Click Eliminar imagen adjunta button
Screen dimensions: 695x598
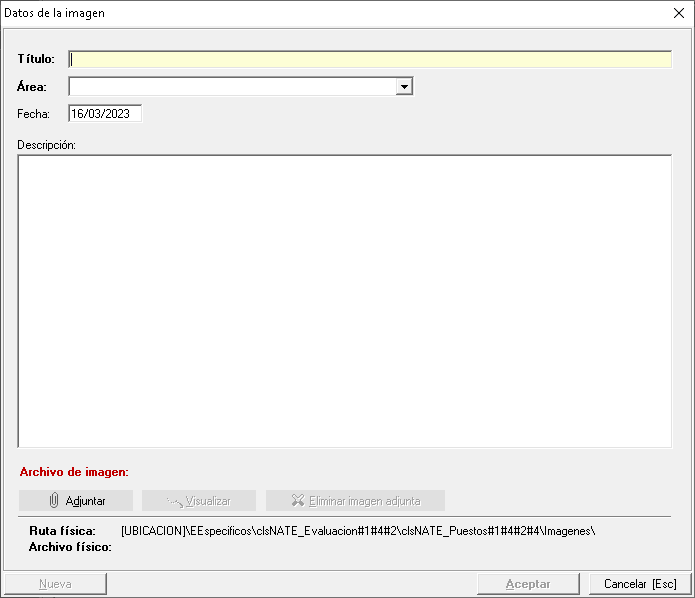point(355,501)
